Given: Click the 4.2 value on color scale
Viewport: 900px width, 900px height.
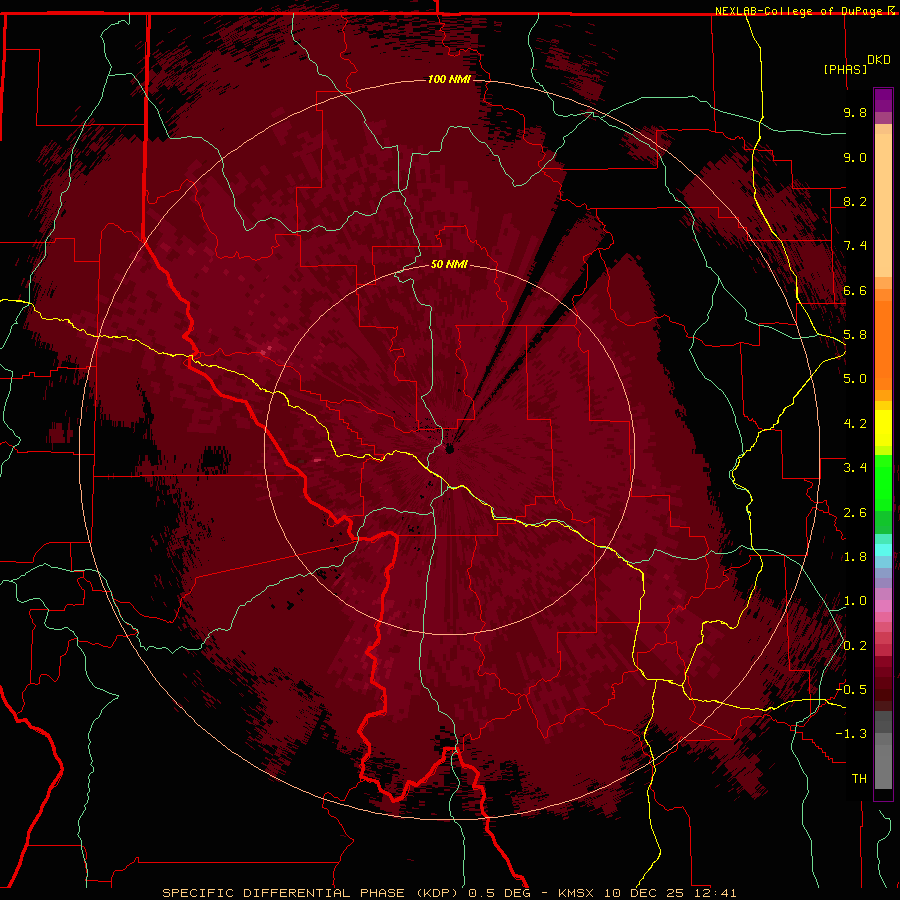Looking at the screenshot, I should pyautogui.click(x=855, y=424).
